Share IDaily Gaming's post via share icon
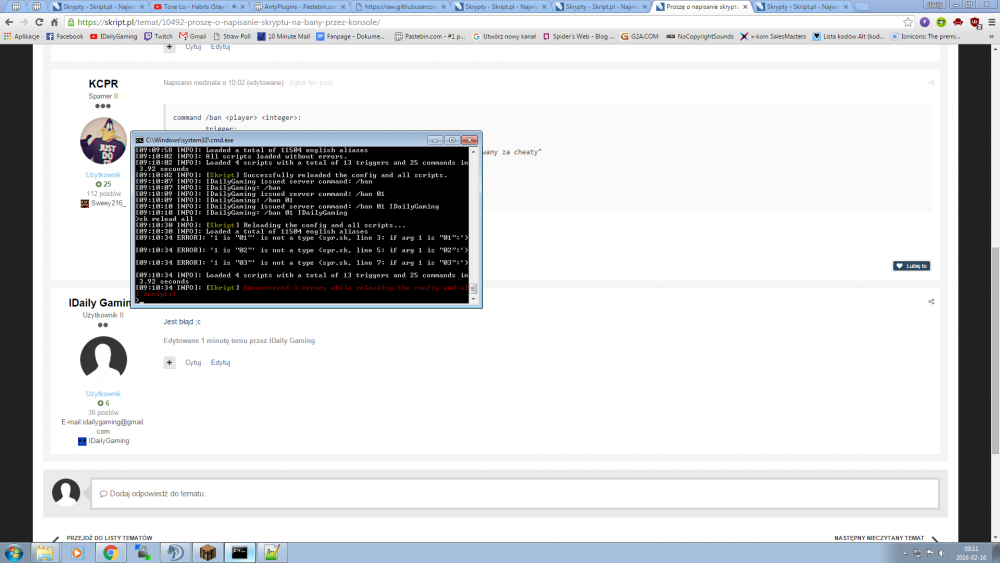The height and width of the screenshot is (563, 1000). pos(931,302)
